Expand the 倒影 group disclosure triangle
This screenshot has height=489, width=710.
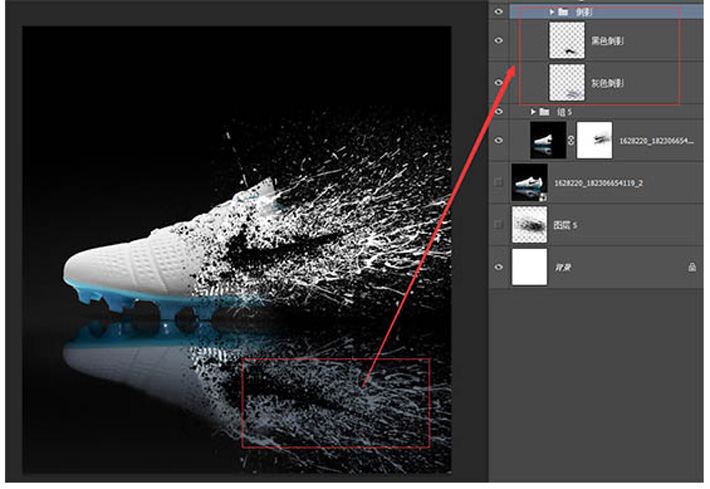(x=552, y=13)
